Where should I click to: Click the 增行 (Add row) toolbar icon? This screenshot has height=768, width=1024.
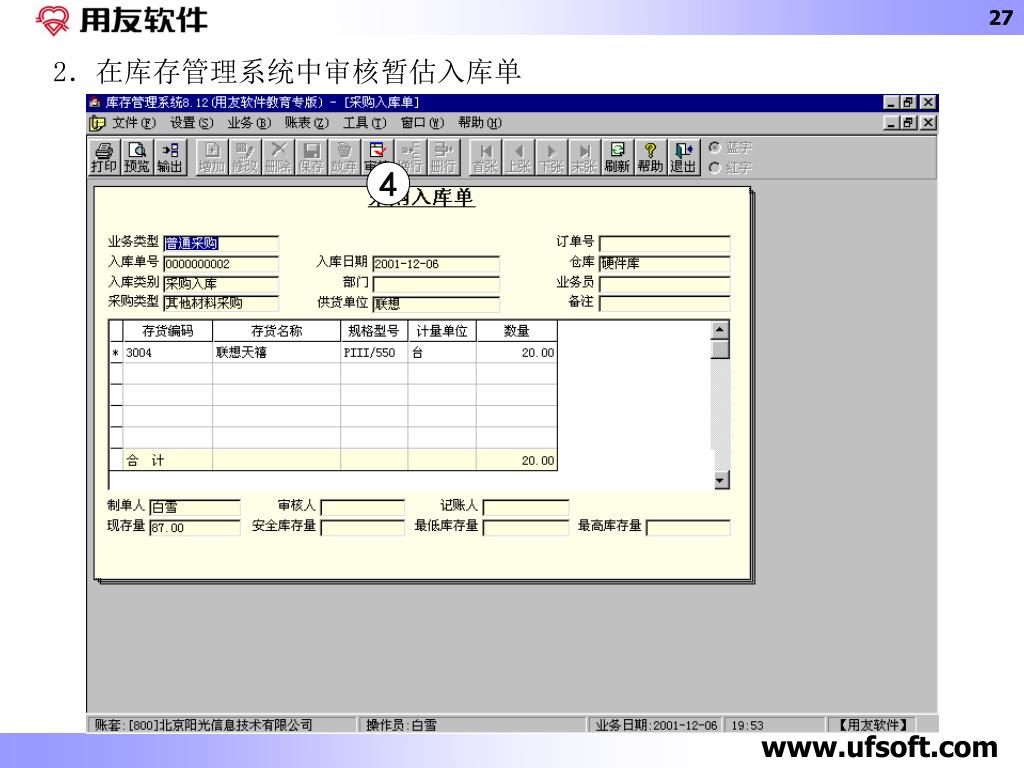coord(411,157)
